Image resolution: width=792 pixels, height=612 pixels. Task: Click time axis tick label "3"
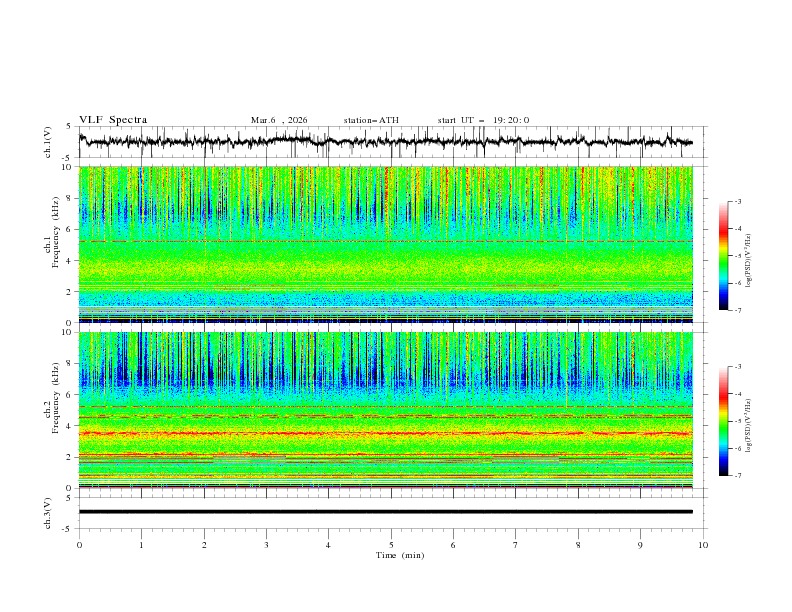(x=266, y=545)
